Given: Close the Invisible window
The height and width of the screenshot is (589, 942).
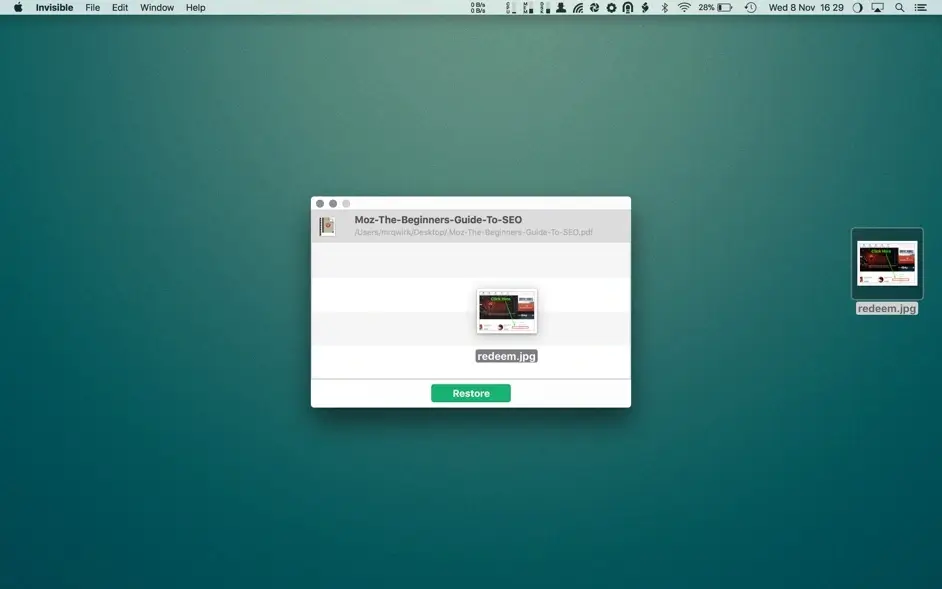Looking at the screenshot, I should (x=320, y=204).
